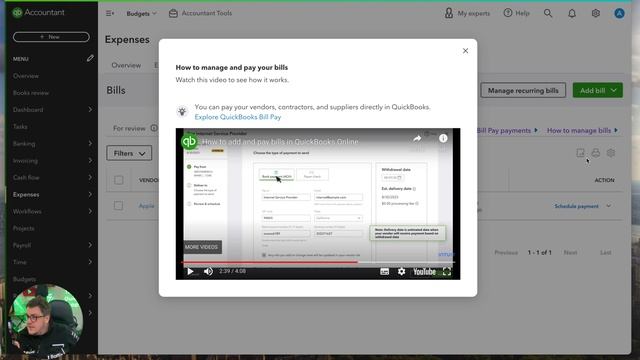Click the Next pagination link
The image size is (640, 360).
click(x=570, y=253)
